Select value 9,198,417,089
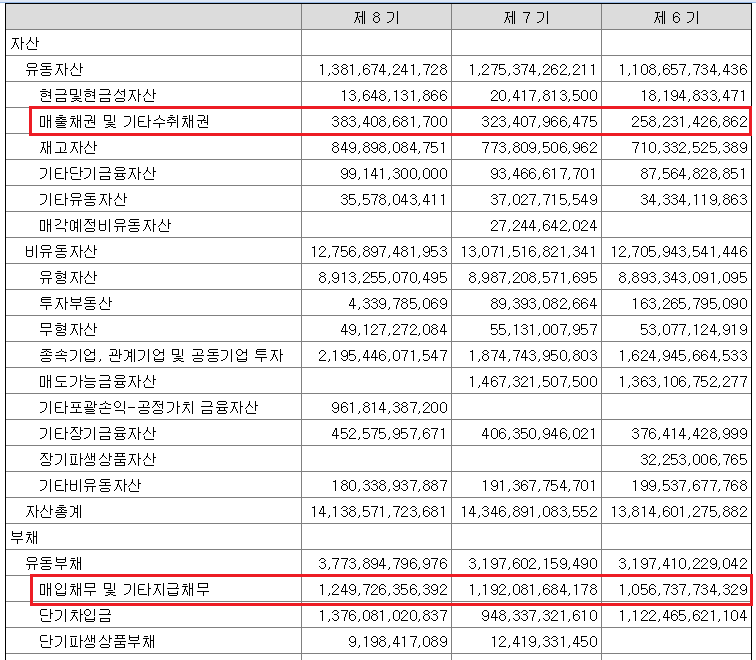This screenshot has height=660, width=756. click(x=398, y=642)
